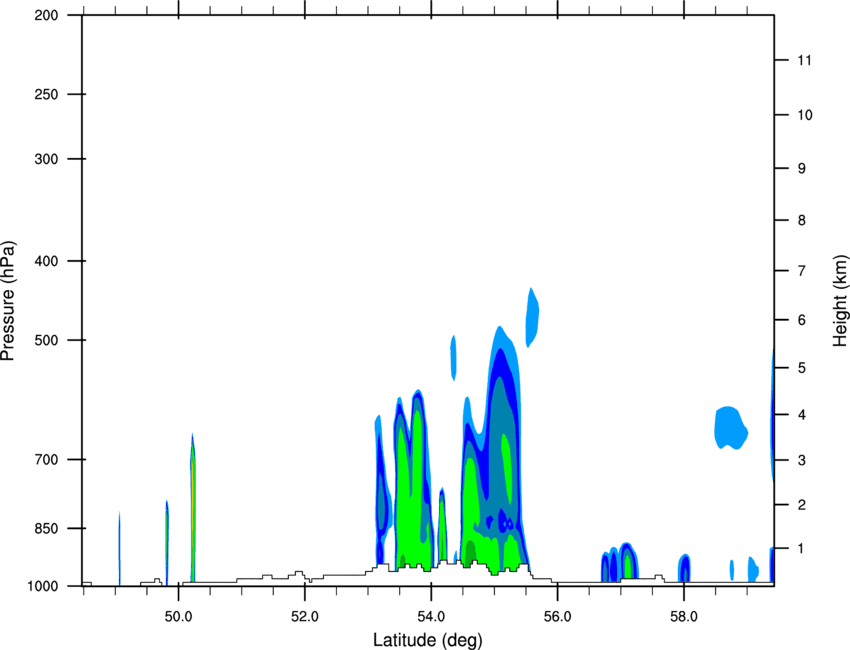Click the 58.0 latitude tick label
This screenshot has width=850, height=650.
tap(684, 617)
